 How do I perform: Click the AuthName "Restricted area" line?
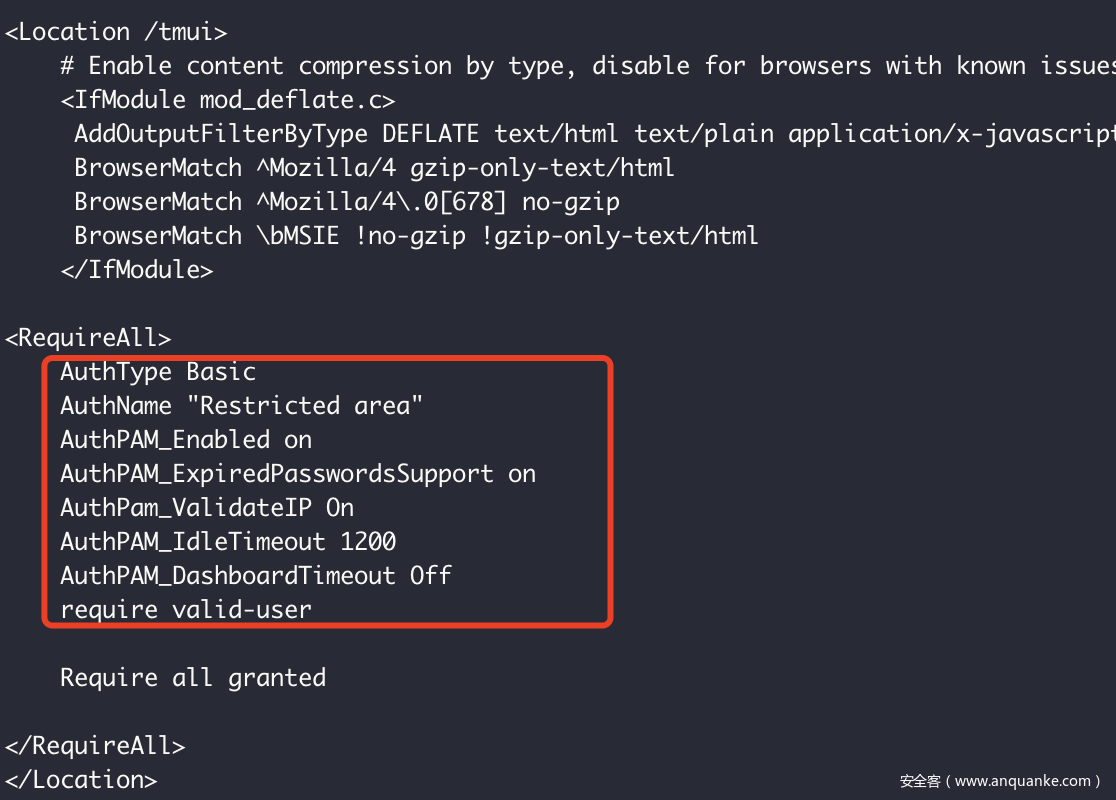tap(241, 406)
